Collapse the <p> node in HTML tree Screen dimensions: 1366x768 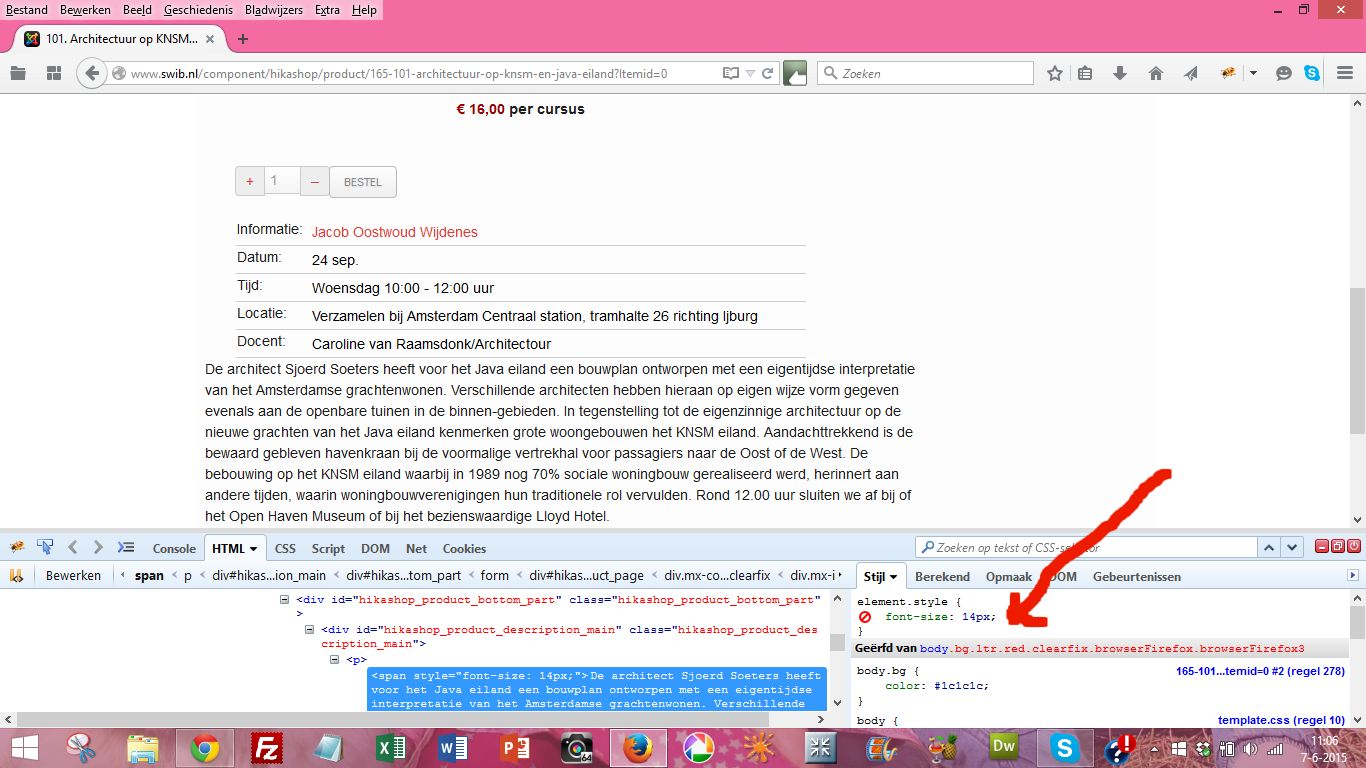[x=336, y=660]
